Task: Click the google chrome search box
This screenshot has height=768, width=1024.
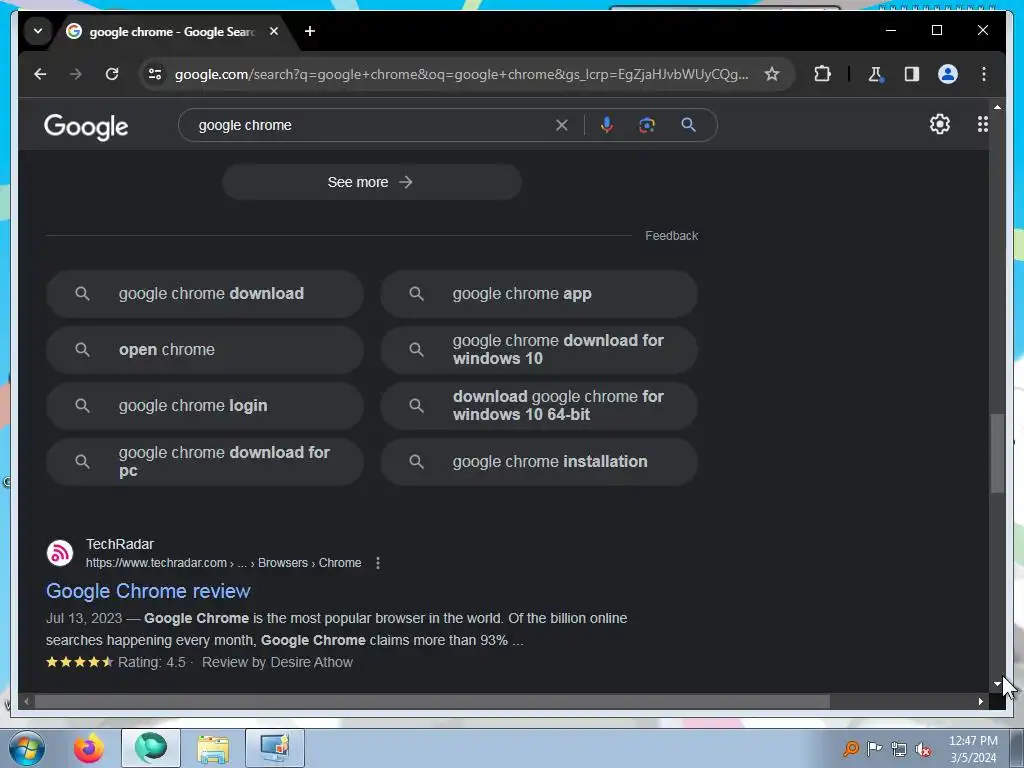Action: tap(372, 125)
